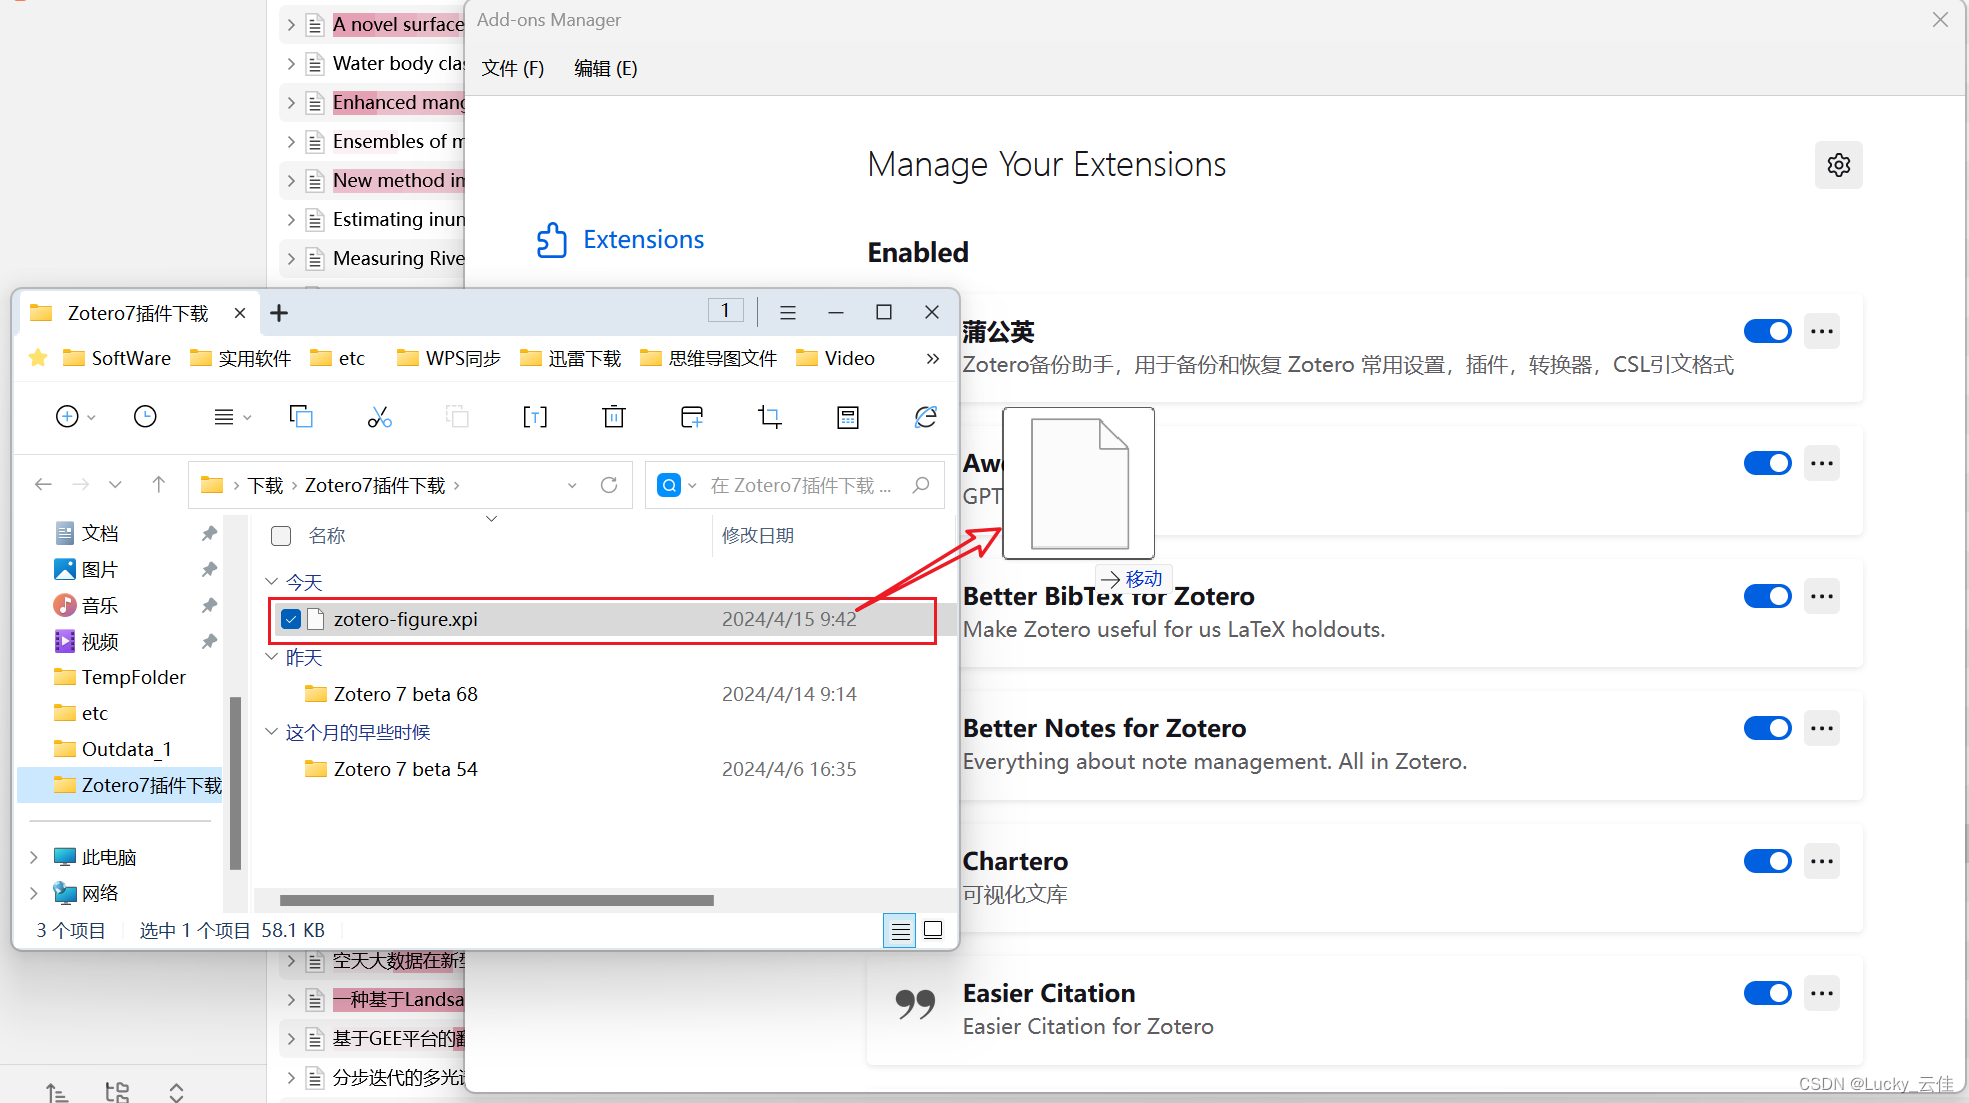Click the new window icon in toolbar

(692, 417)
